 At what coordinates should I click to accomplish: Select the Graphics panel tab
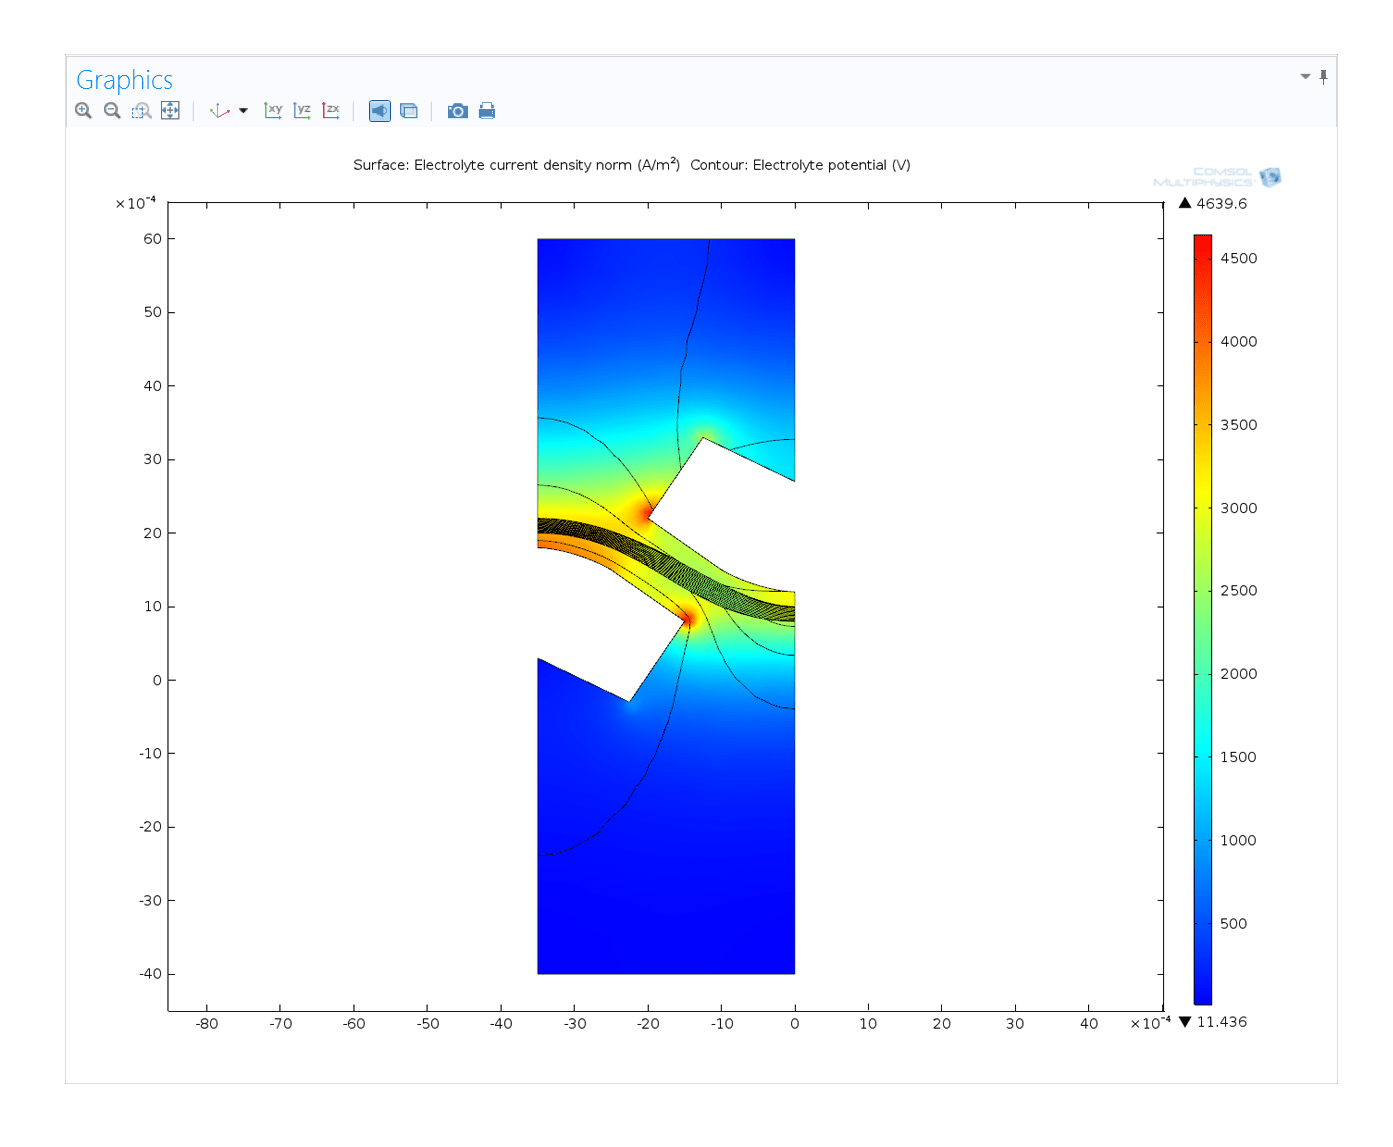124,79
